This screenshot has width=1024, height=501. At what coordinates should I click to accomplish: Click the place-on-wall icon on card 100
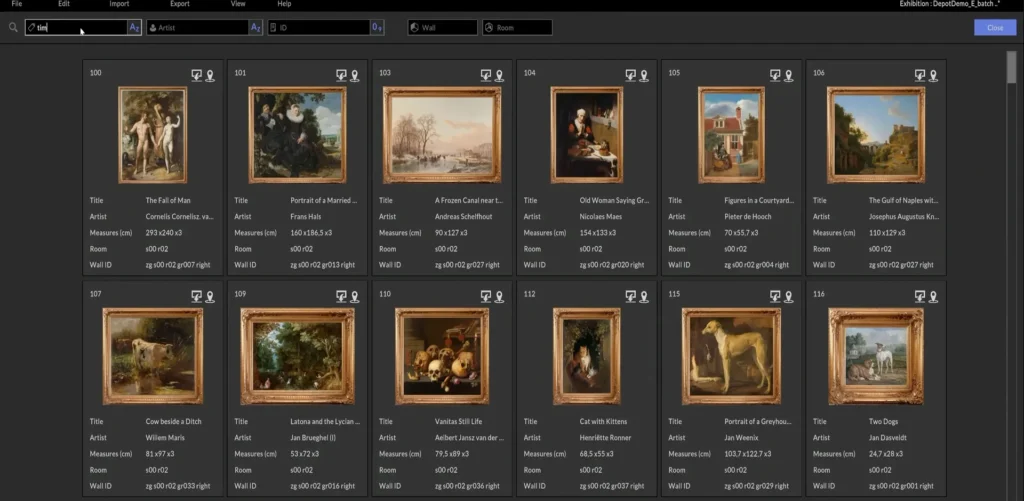click(x=197, y=76)
